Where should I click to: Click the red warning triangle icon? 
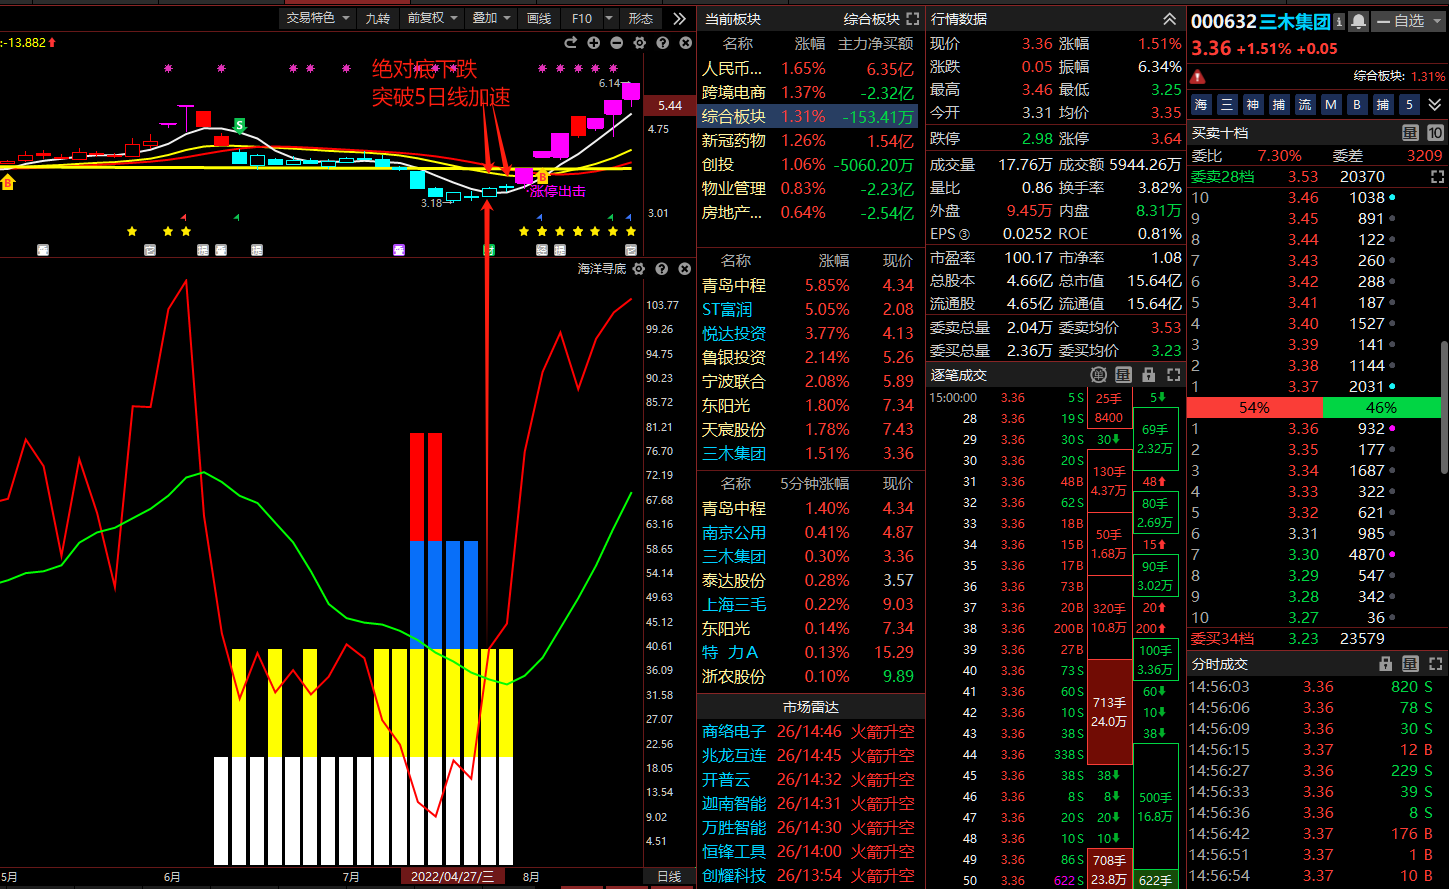click(x=1198, y=76)
